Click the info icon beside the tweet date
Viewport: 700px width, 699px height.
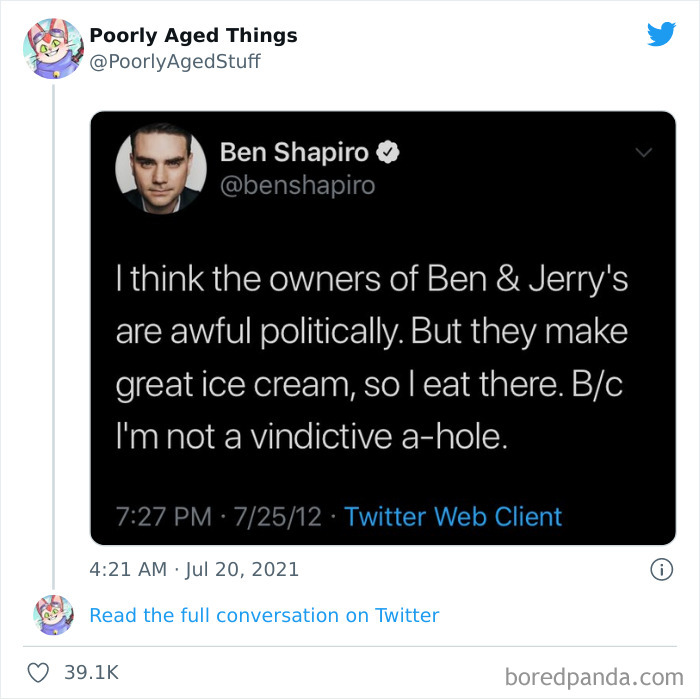click(x=660, y=569)
